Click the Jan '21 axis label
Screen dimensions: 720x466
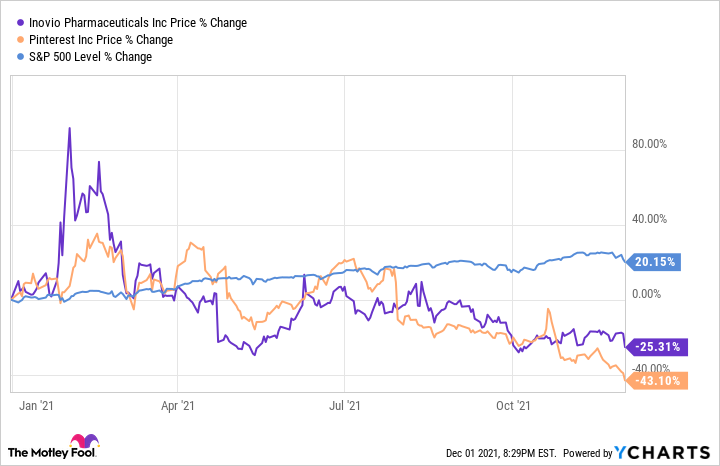(x=36, y=404)
